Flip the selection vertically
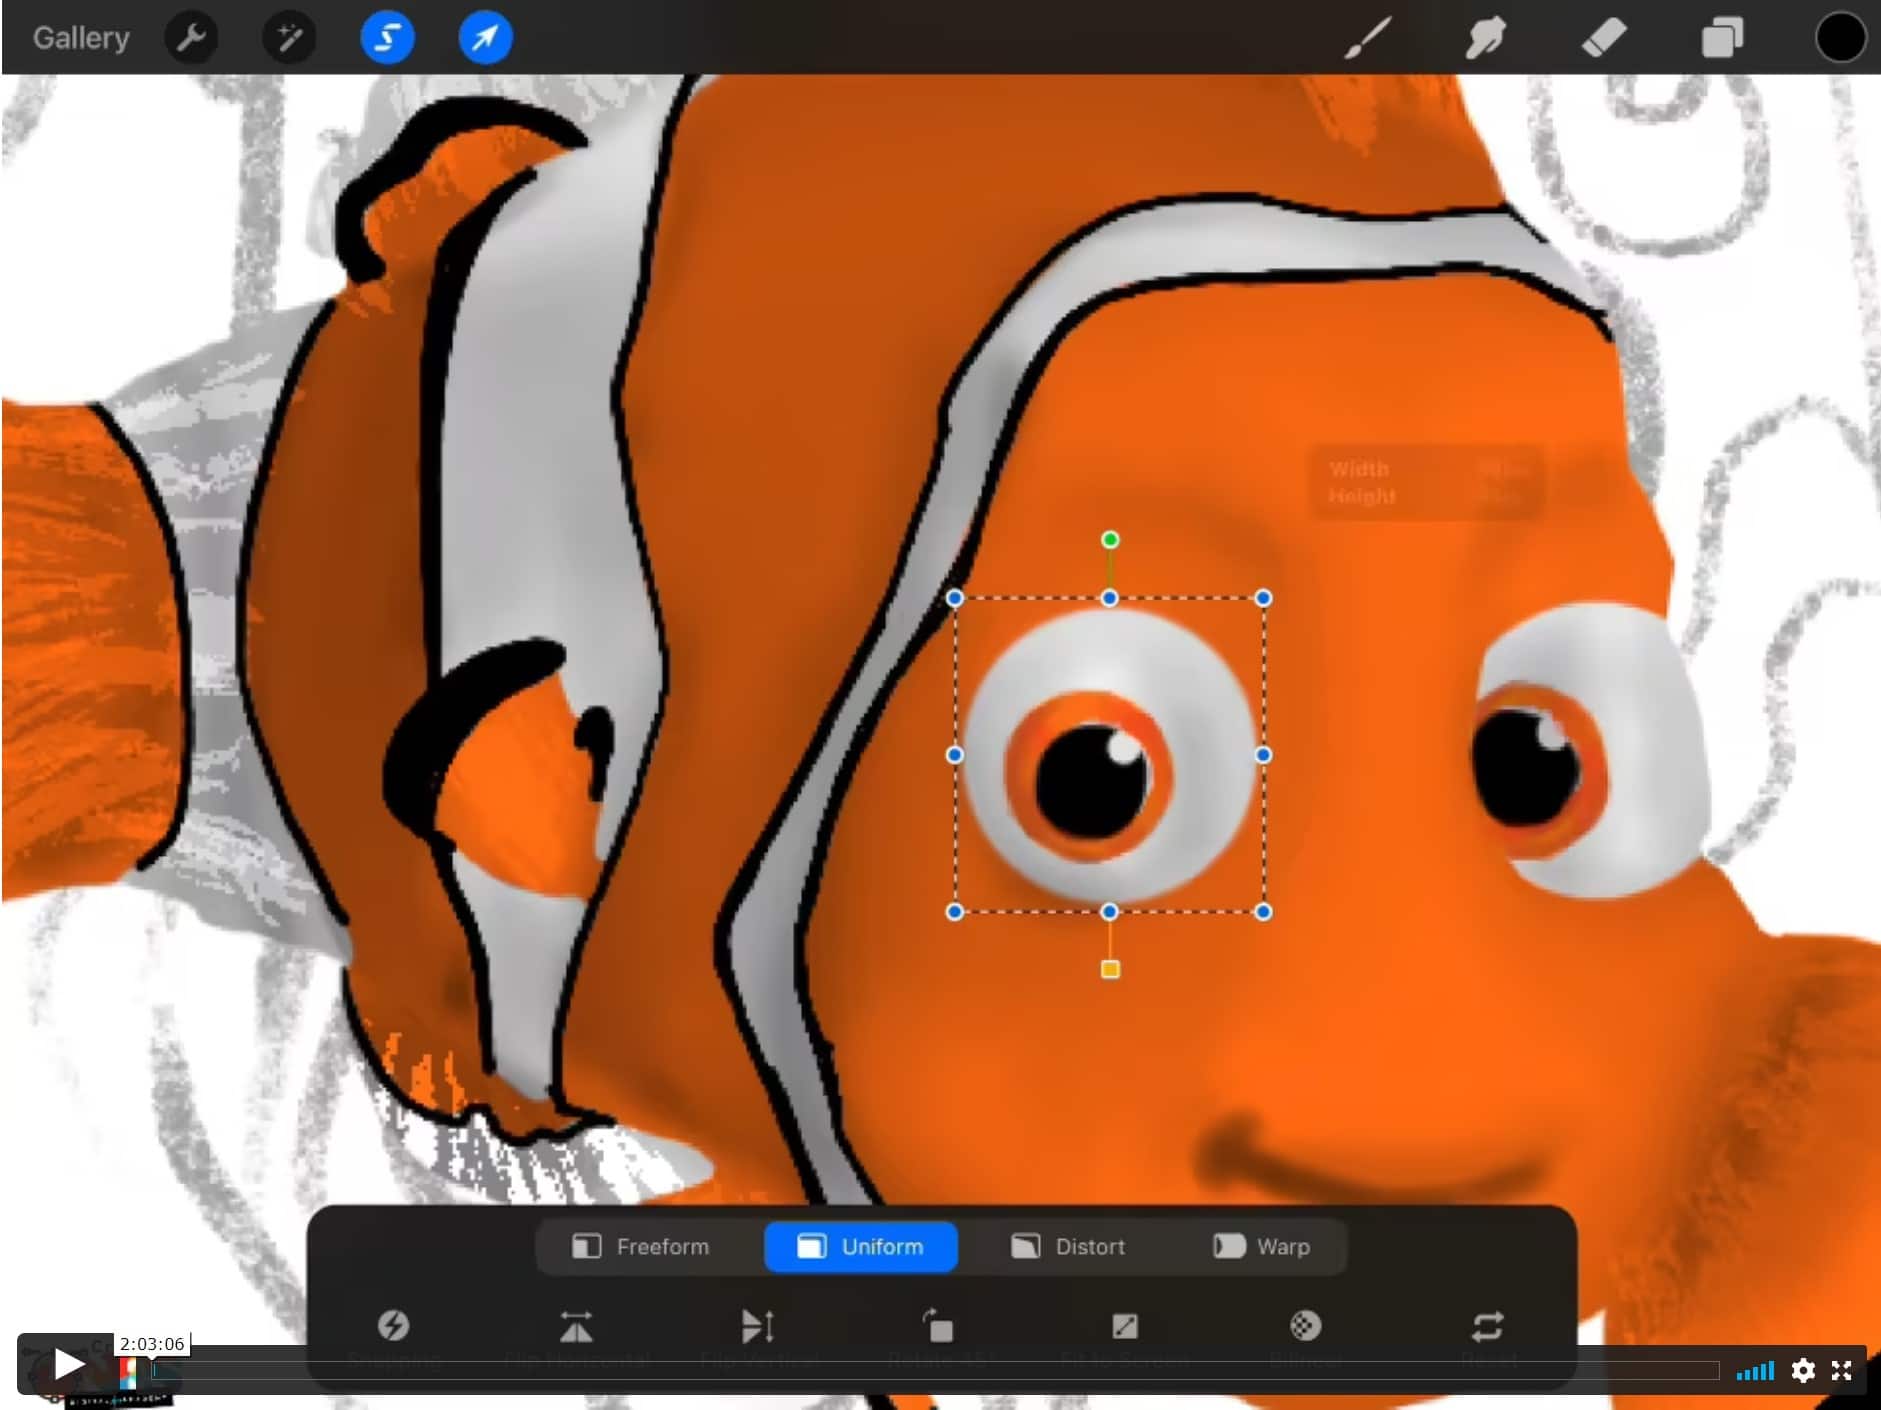 click(x=758, y=1326)
